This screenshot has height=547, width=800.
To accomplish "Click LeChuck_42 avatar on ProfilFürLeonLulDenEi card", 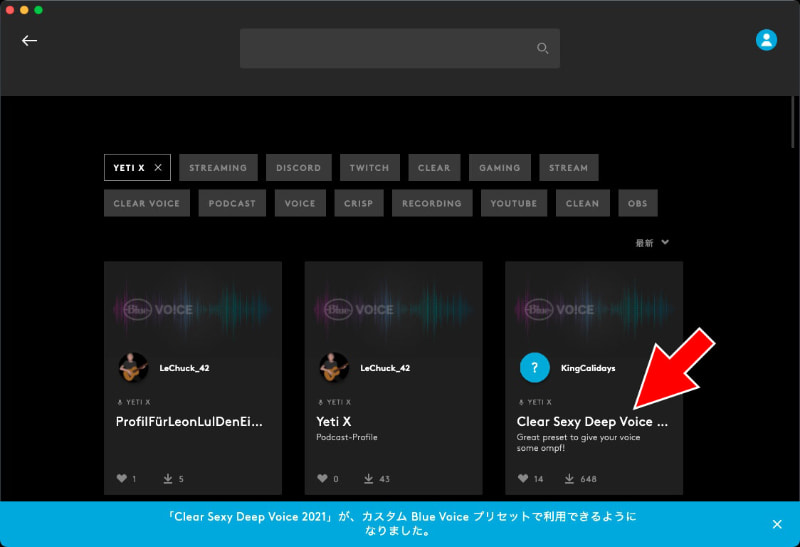I will tap(133, 367).
